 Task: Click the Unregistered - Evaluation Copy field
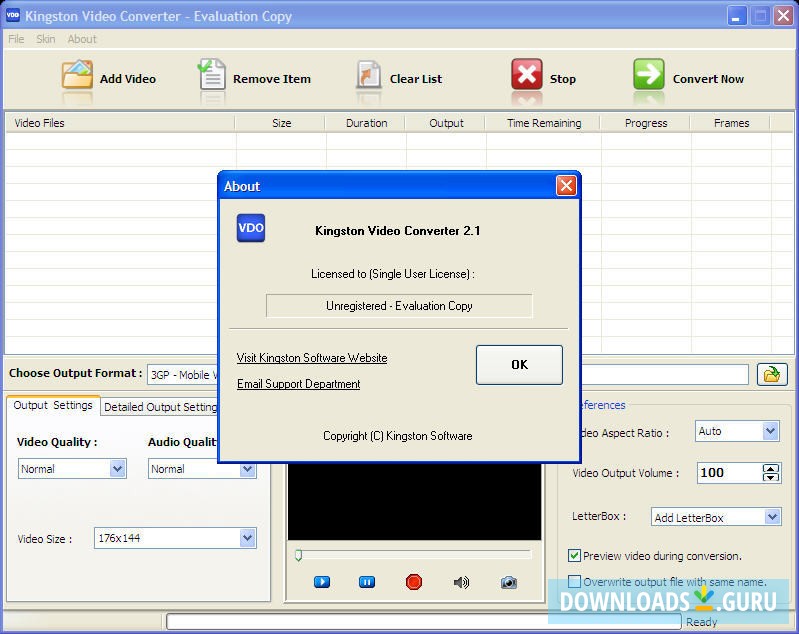399,305
